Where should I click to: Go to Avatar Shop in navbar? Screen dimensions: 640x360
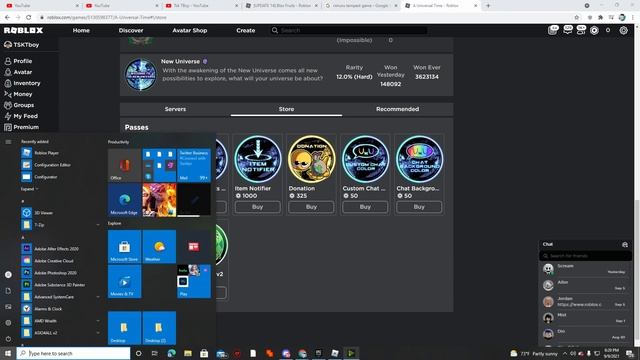190,31
